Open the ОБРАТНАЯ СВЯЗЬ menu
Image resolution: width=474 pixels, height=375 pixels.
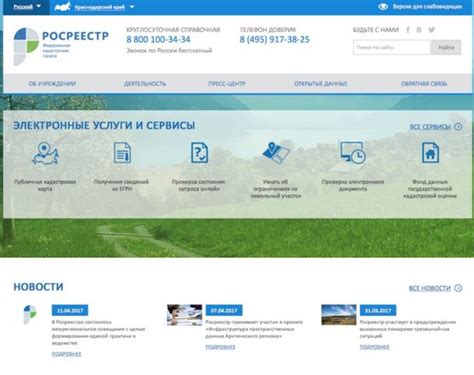[x=424, y=84]
